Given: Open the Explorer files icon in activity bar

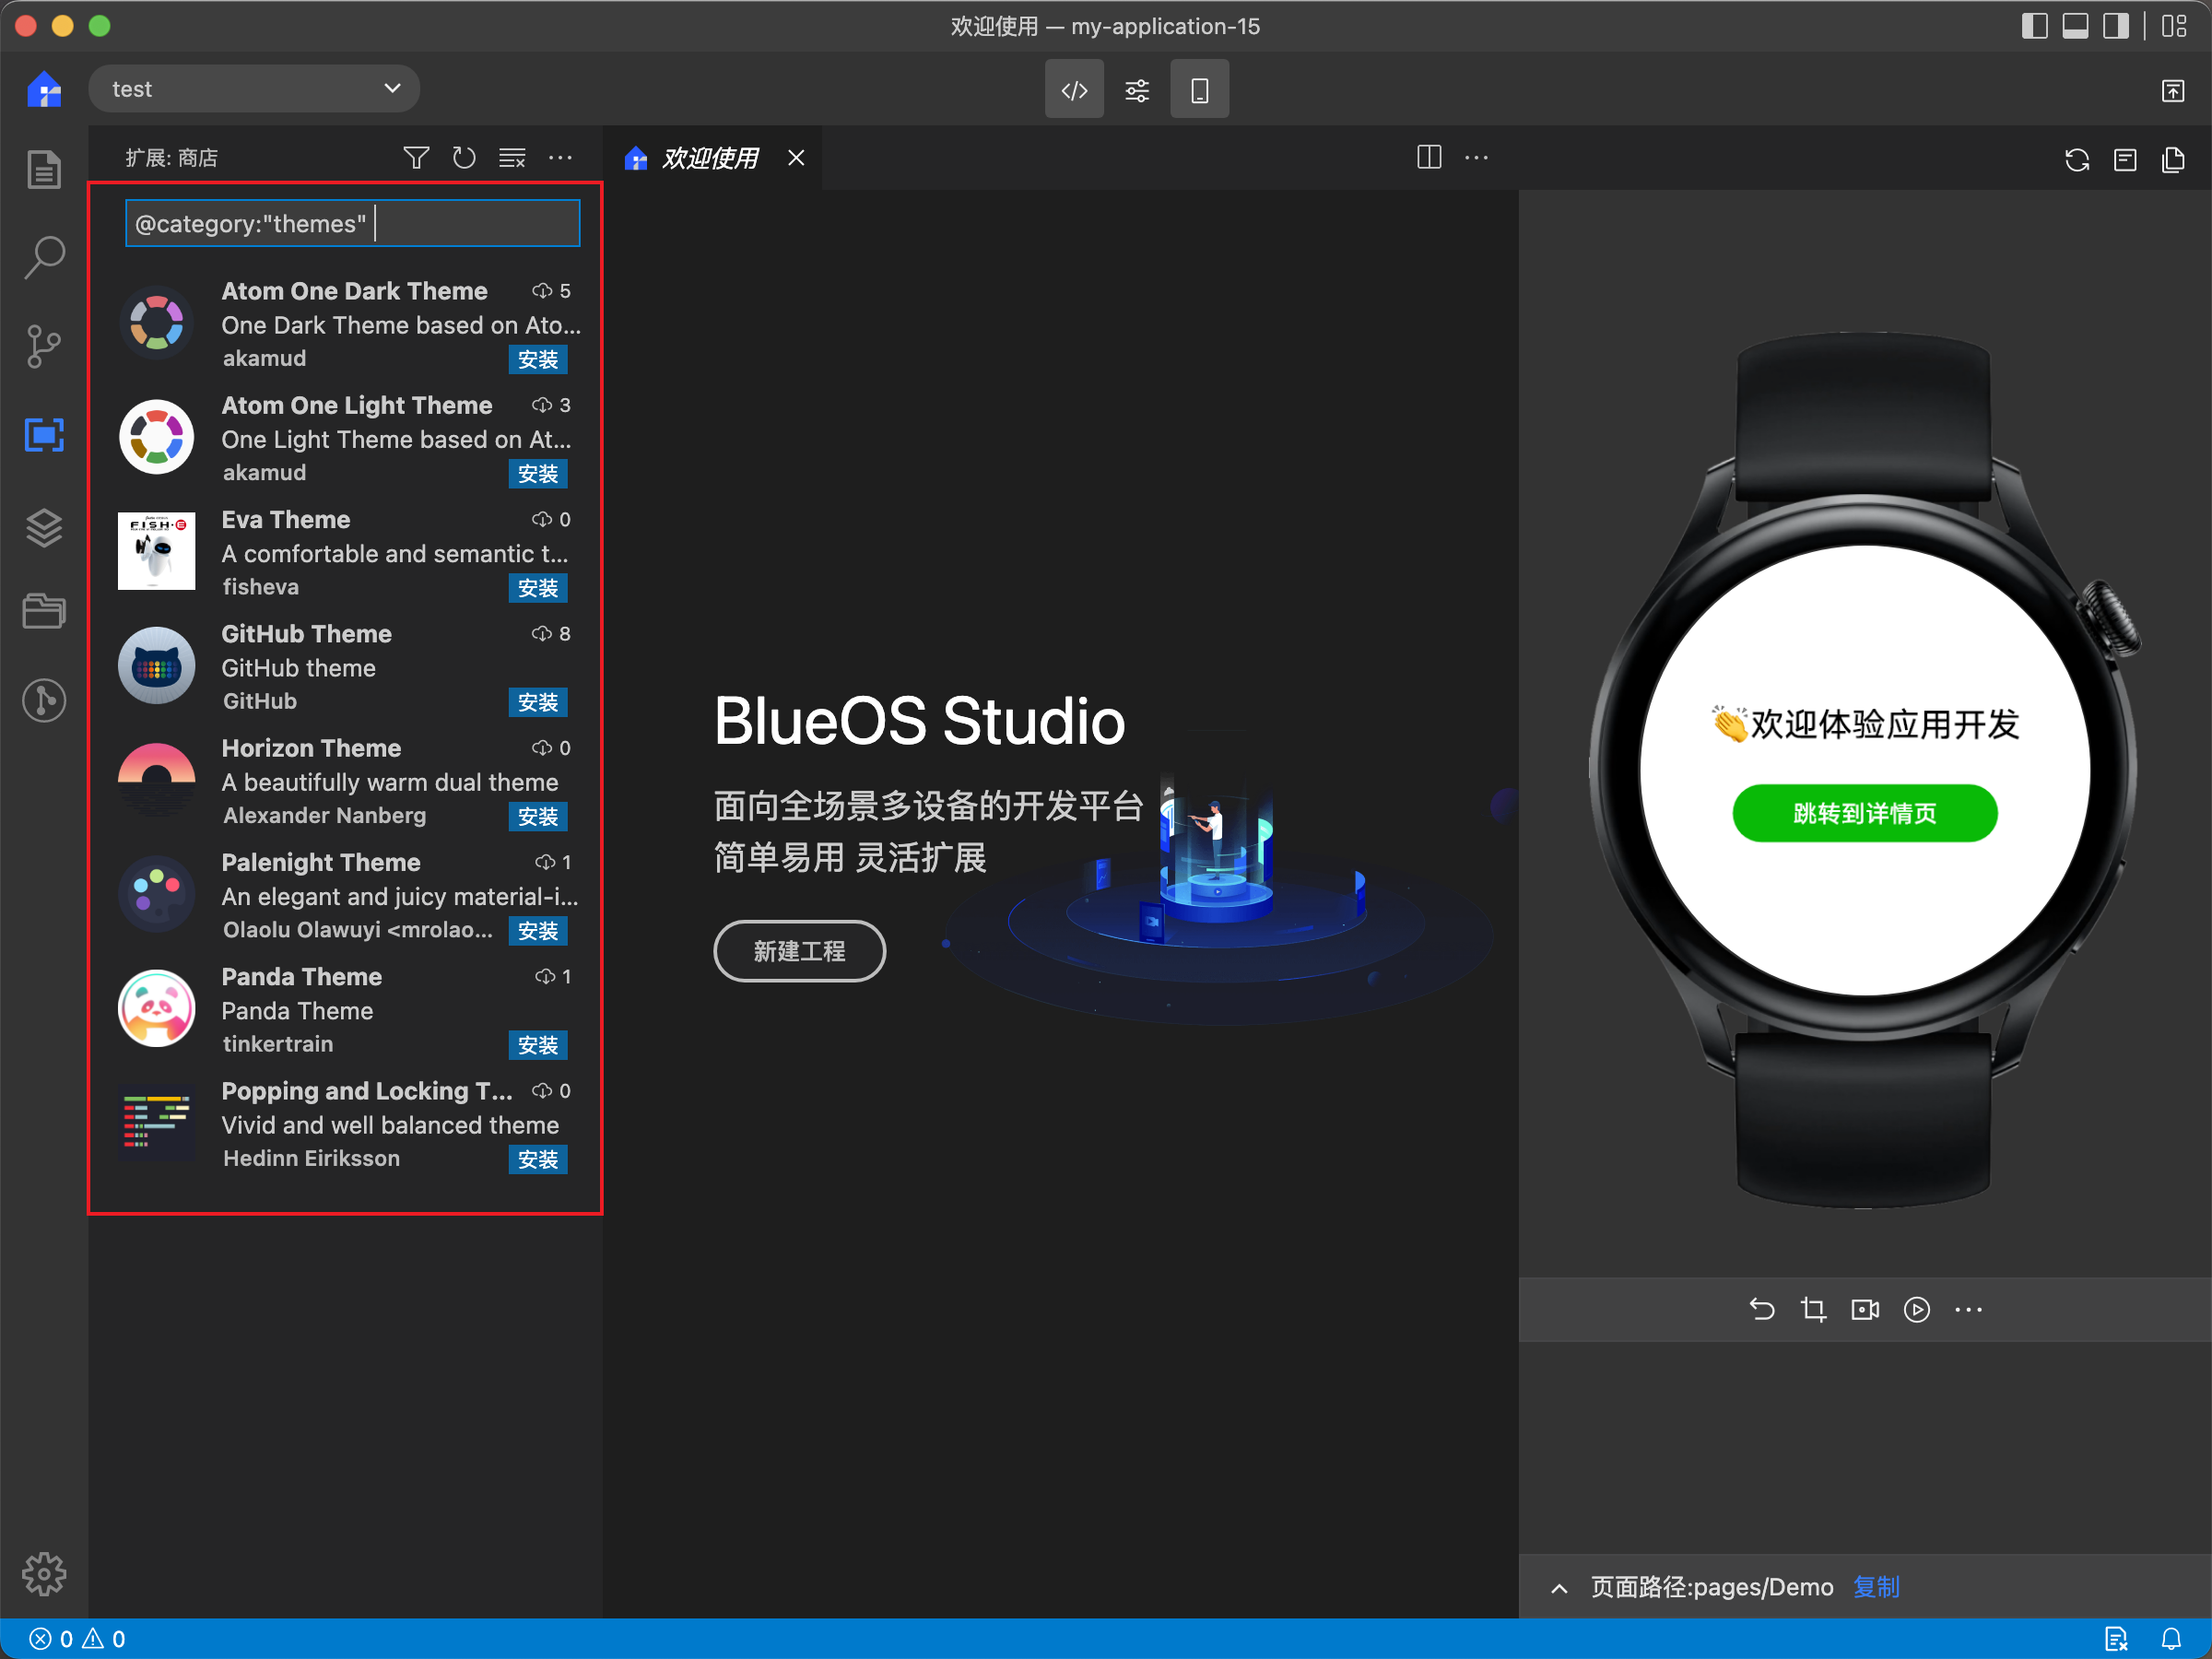Looking at the screenshot, I should (44, 169).
